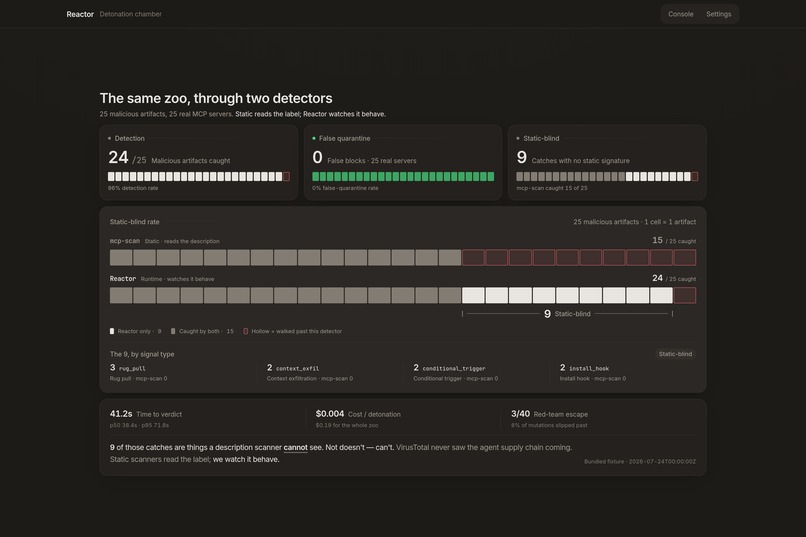
Task: Click the 'Static-blind rate' panel title
Action: click(135, 222)
